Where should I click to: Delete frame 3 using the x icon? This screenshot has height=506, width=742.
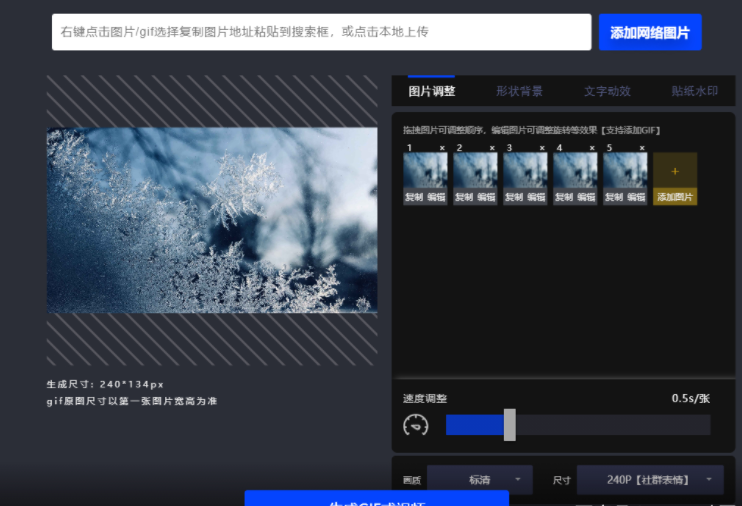pos(542,148)
